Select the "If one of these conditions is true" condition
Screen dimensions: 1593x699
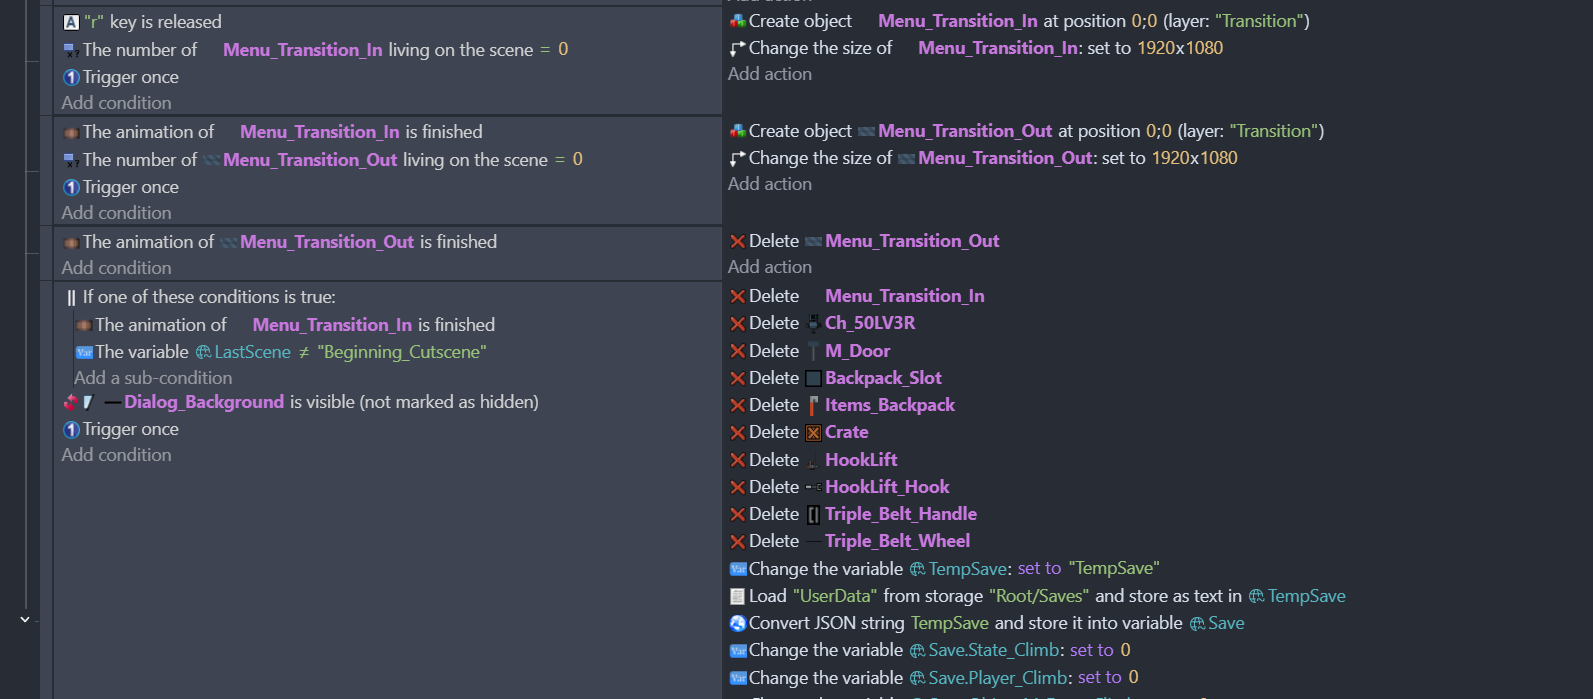click(208, 297)
